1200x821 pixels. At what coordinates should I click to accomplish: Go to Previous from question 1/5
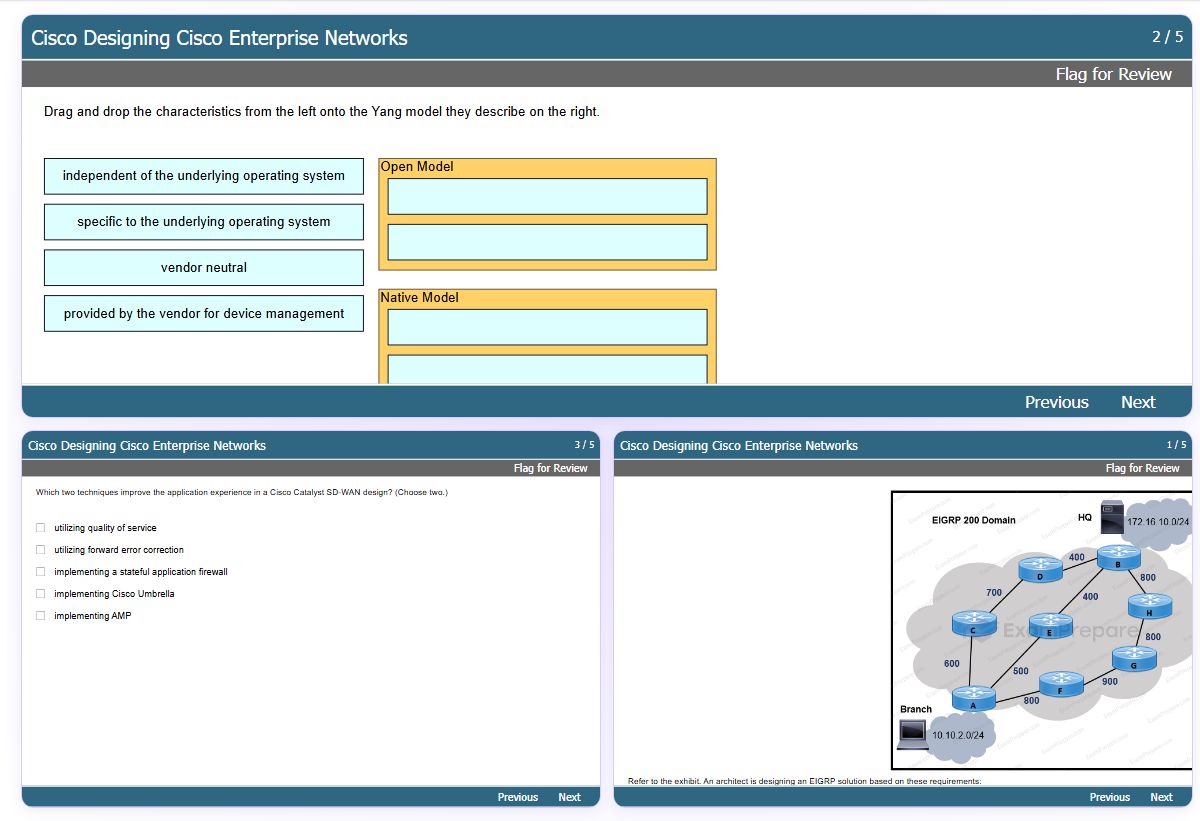coord(1110,797)
